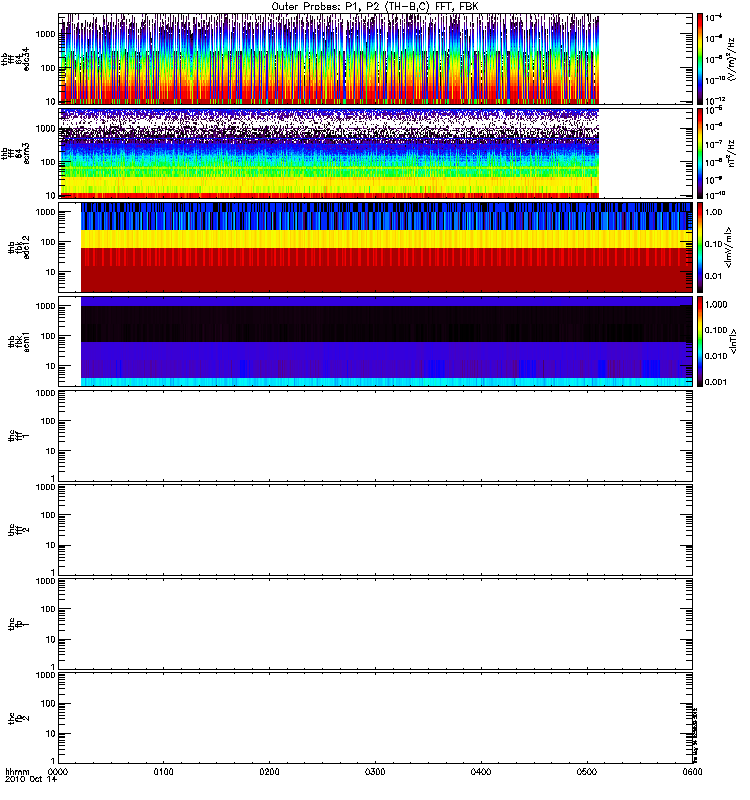The height and width of the screenshot is (800, 750).
Task: Click the "thc fff 1" y-axis label
Action: pos(19,436)
